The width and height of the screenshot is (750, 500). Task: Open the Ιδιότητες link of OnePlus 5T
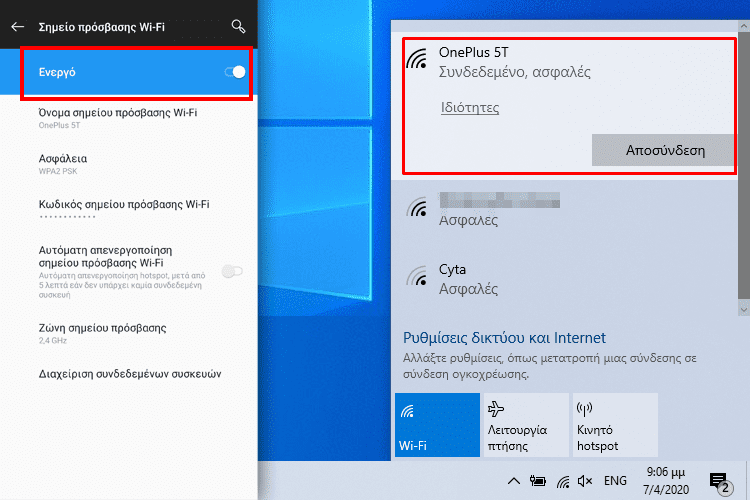pyautogui.click(x=470, y=107)
